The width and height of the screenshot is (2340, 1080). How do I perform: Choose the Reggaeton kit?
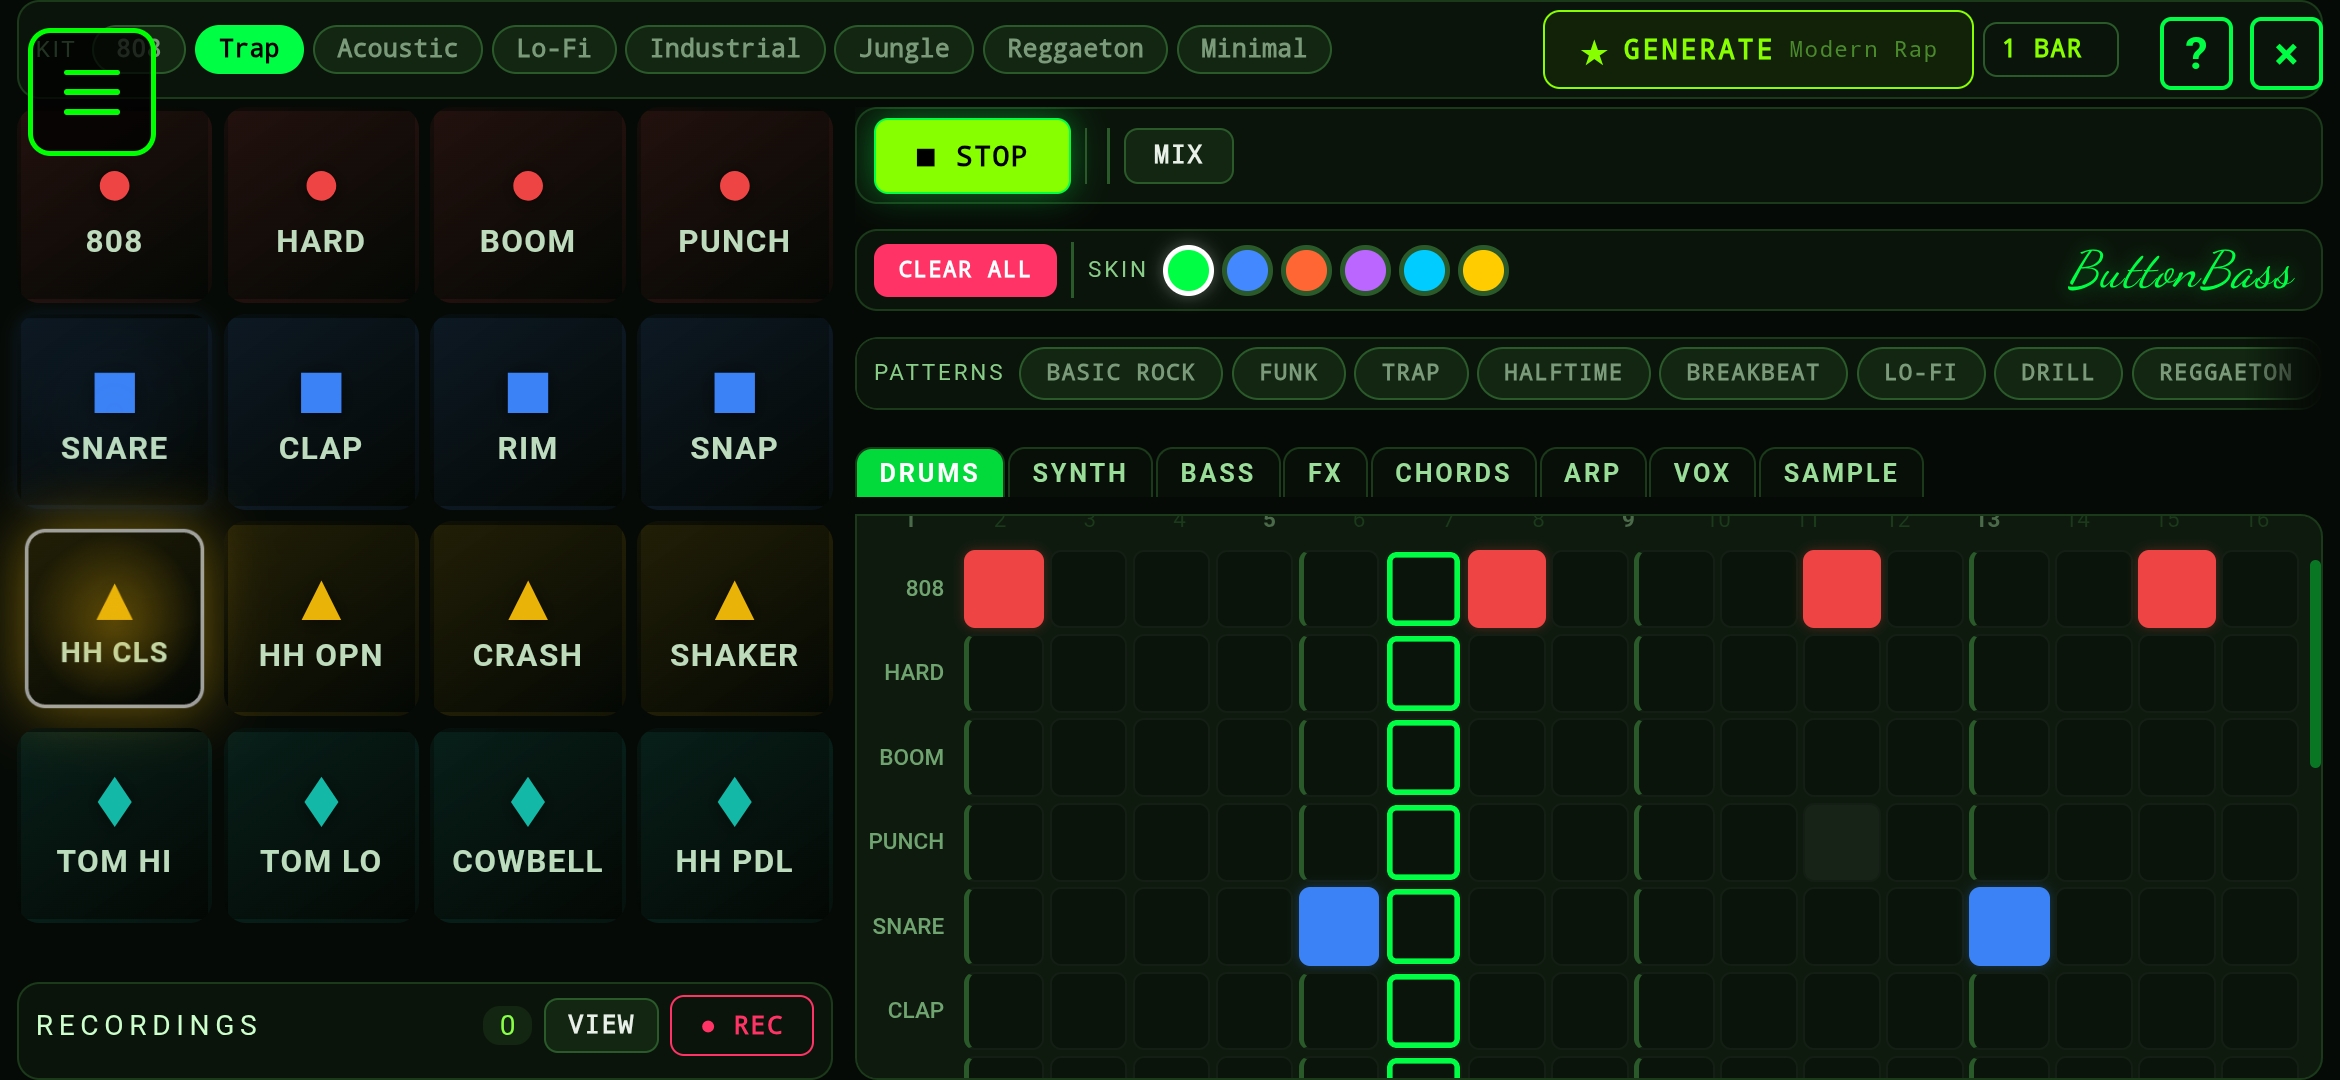point(1075,49)
